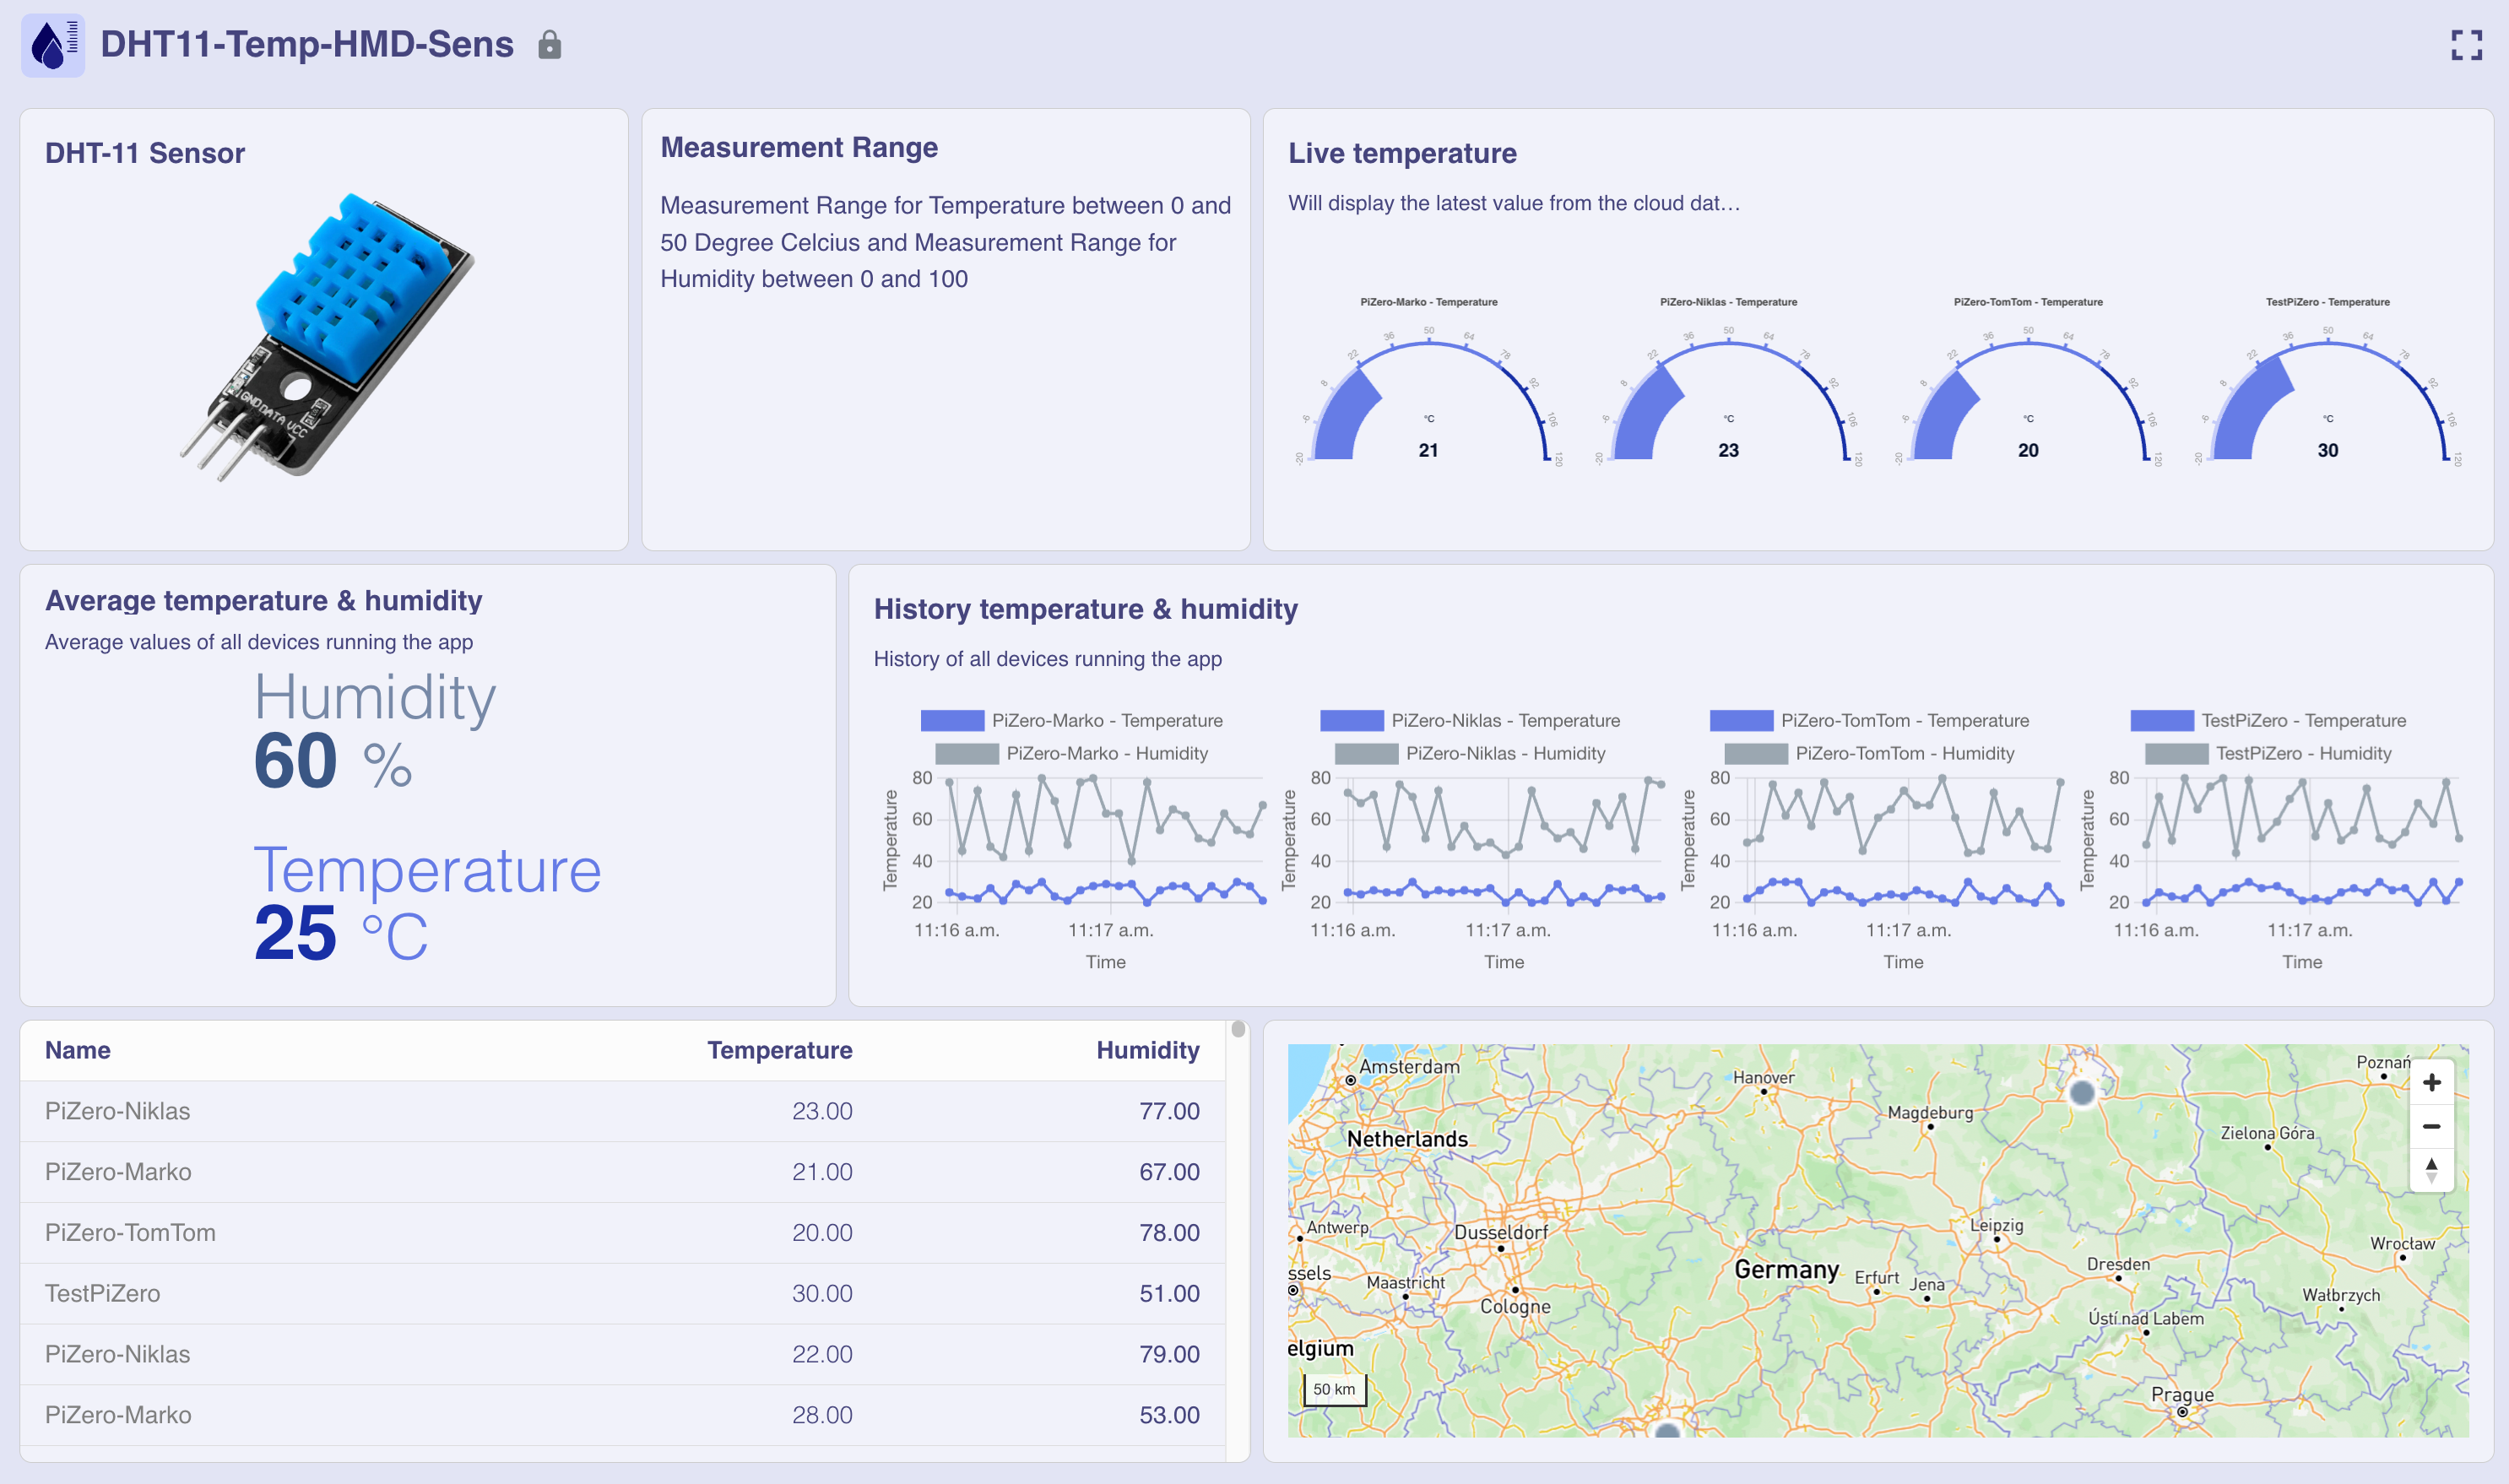Toggle PiZero-TomTom Humidity legend swatch
2509x1484 pixels.
(1755, 753)
